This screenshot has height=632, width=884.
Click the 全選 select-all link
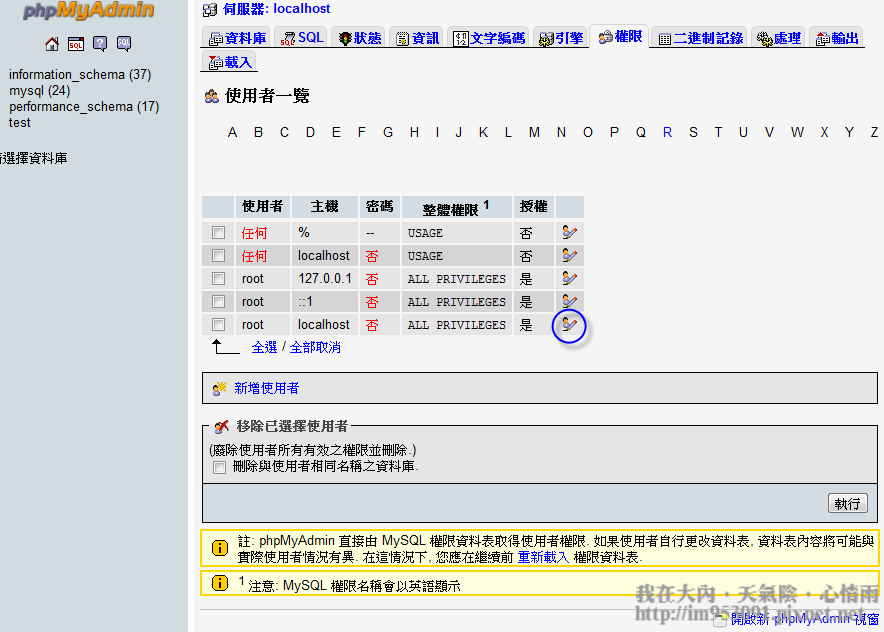(264, 347)
